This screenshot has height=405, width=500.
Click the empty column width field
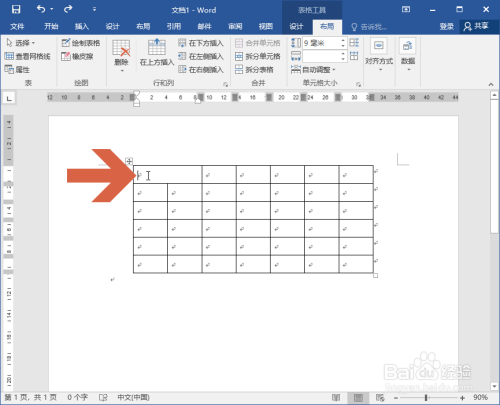point(321,56)
